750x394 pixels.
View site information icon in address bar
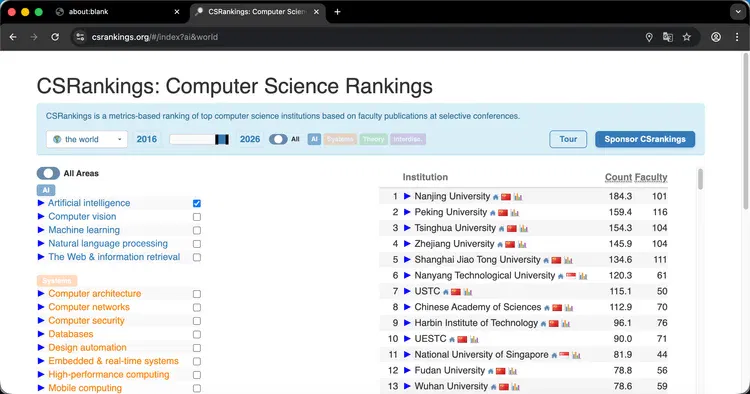pos(80,37)
